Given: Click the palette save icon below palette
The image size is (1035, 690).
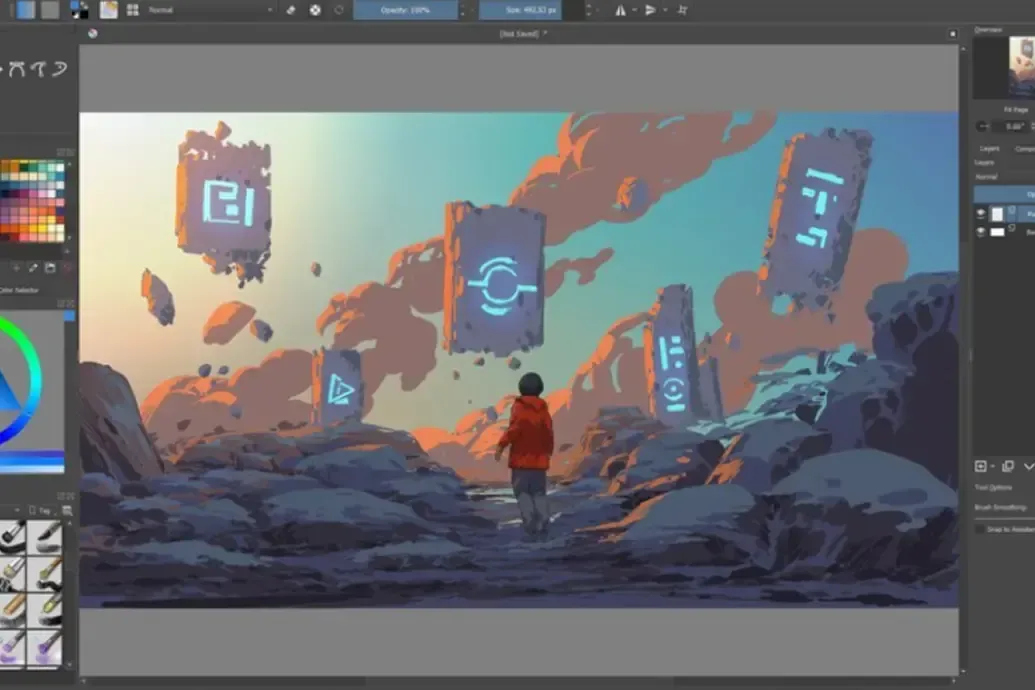Looking at the screenshot, I should pyautogui.click(x=50, y=268).
